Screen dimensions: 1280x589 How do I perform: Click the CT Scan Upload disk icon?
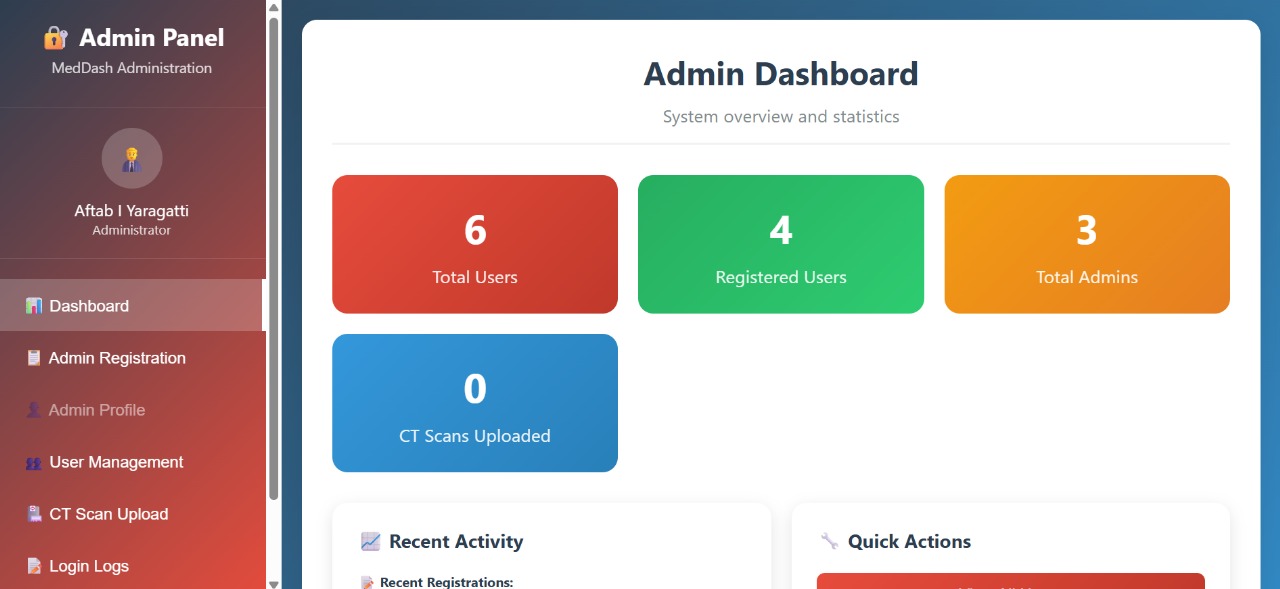(x=34, y=514)
